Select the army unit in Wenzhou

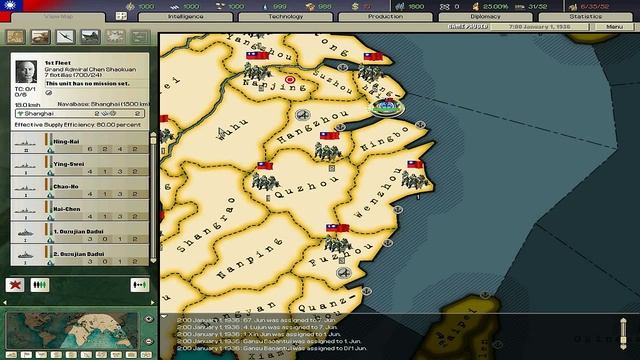[415, 180]
